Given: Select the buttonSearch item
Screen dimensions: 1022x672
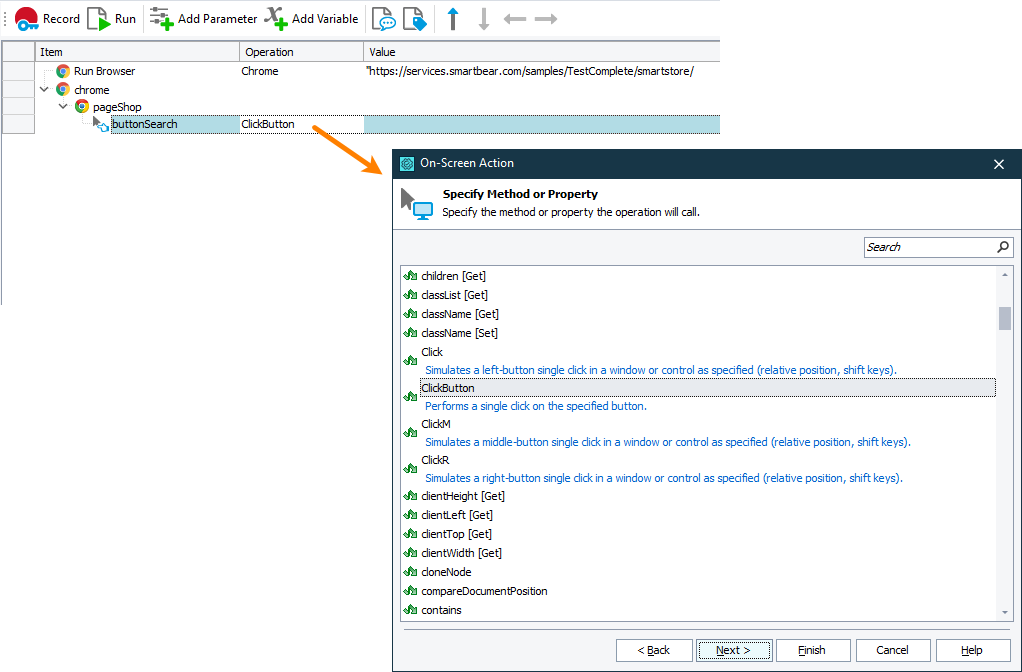Looking at the screenshot, I should point(144,124).
